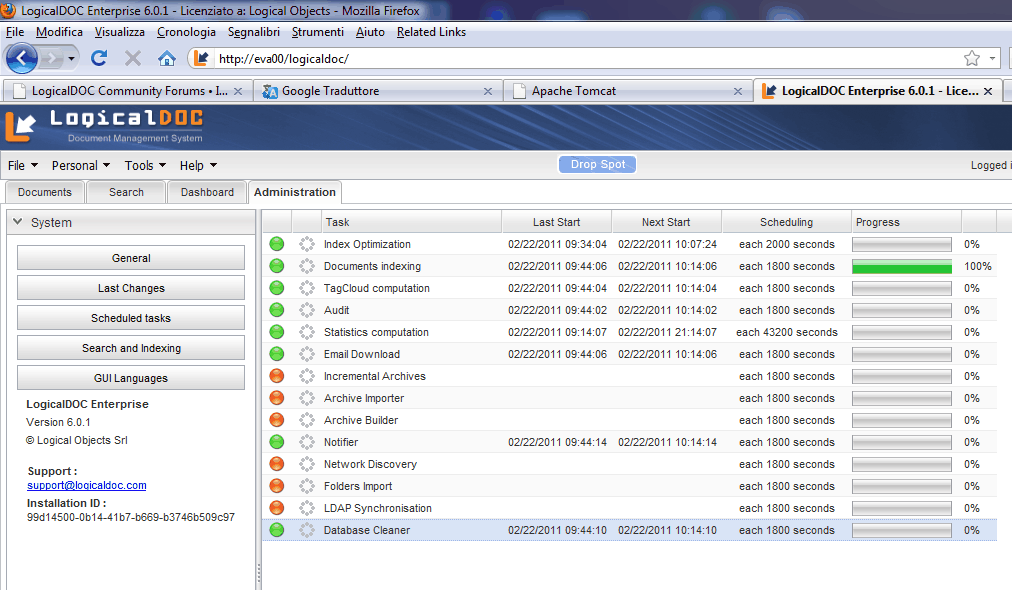Reload the page with the refresh icon
This screenshot has height=590, width=1012.
tap(99, 59)
